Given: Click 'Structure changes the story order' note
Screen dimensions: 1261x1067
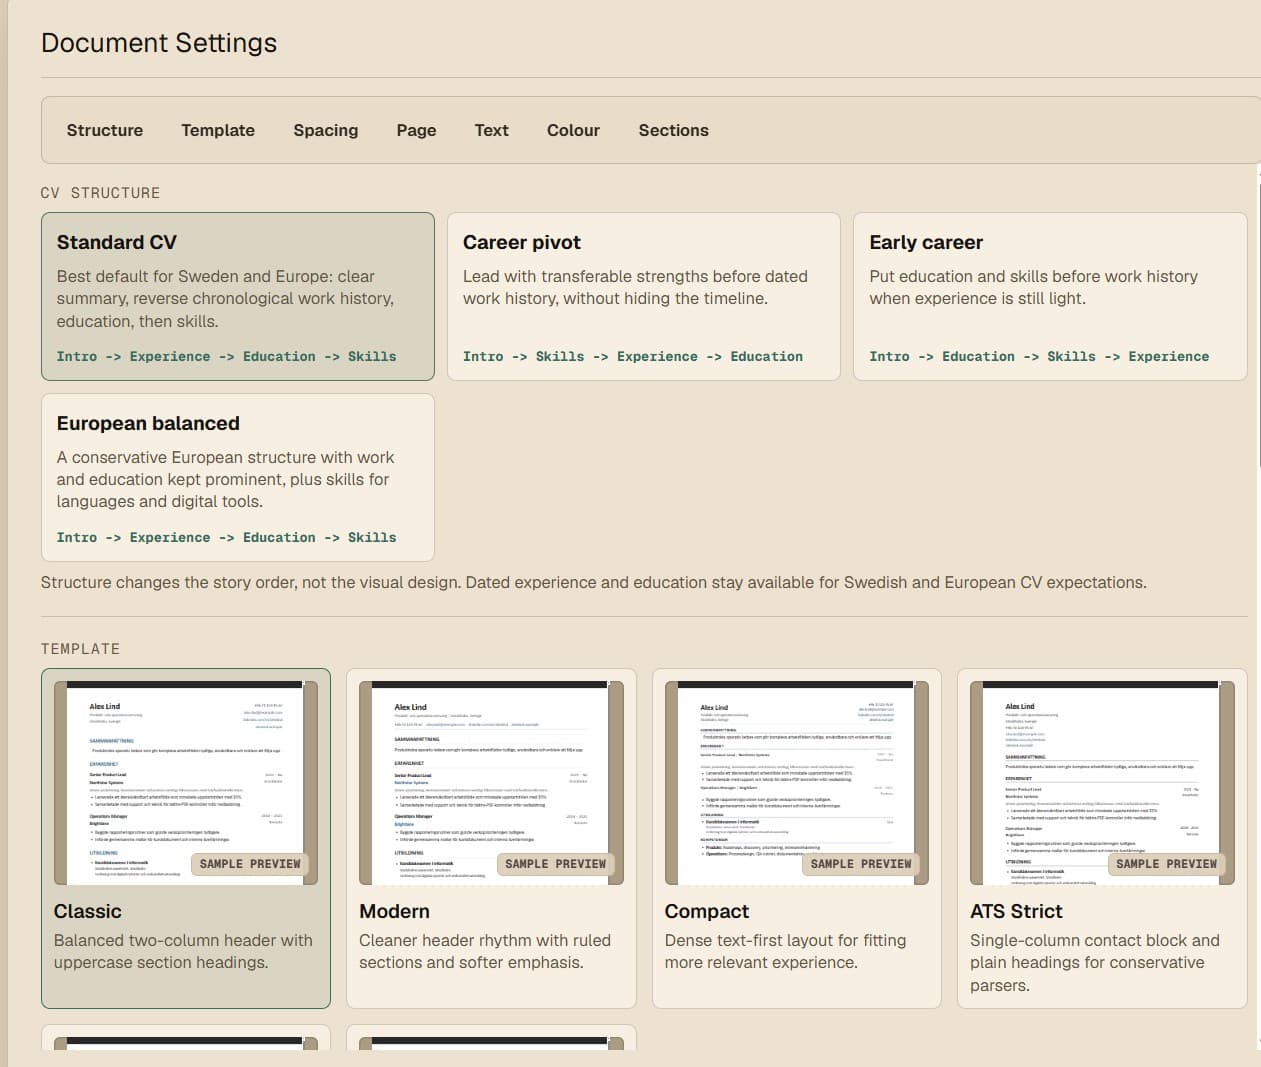Looking at the screenshot, I should tap(594, 582).
